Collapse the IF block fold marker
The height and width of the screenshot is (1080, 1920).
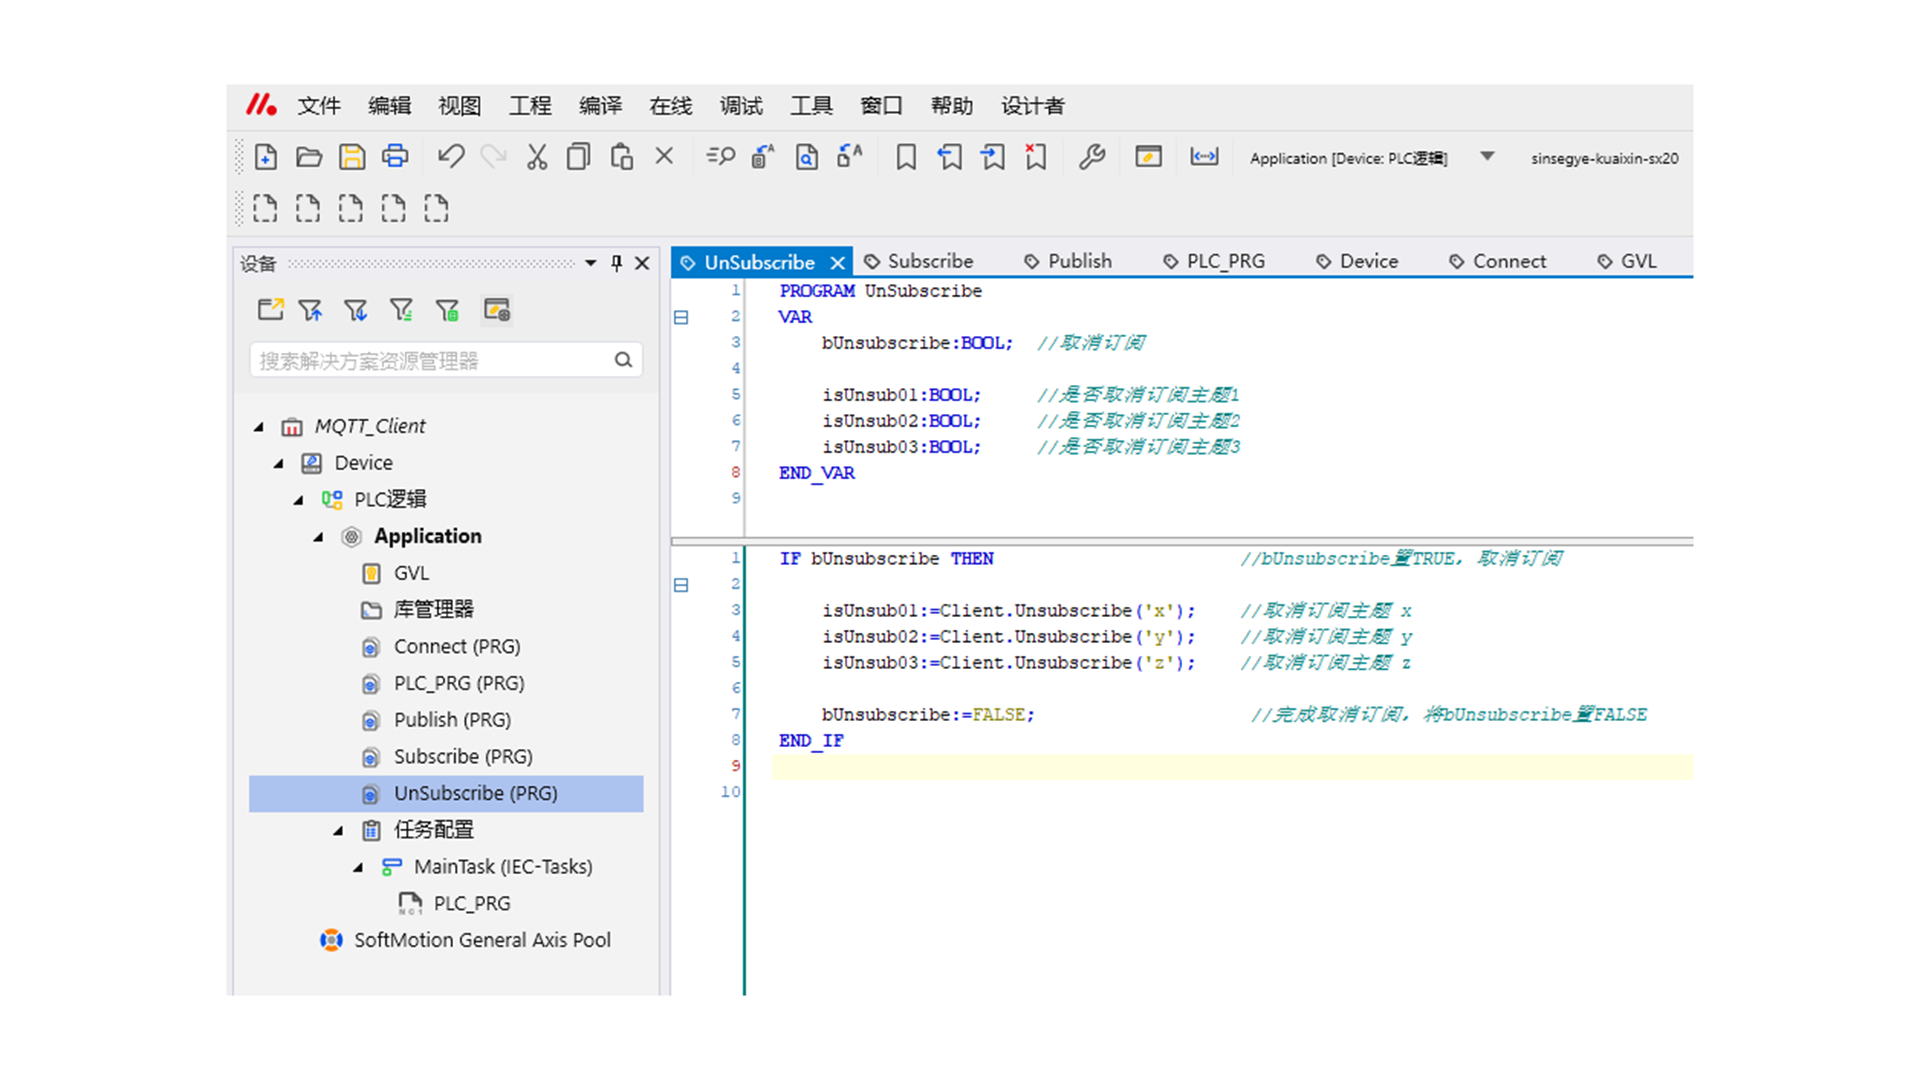click(x=681, y=585)
